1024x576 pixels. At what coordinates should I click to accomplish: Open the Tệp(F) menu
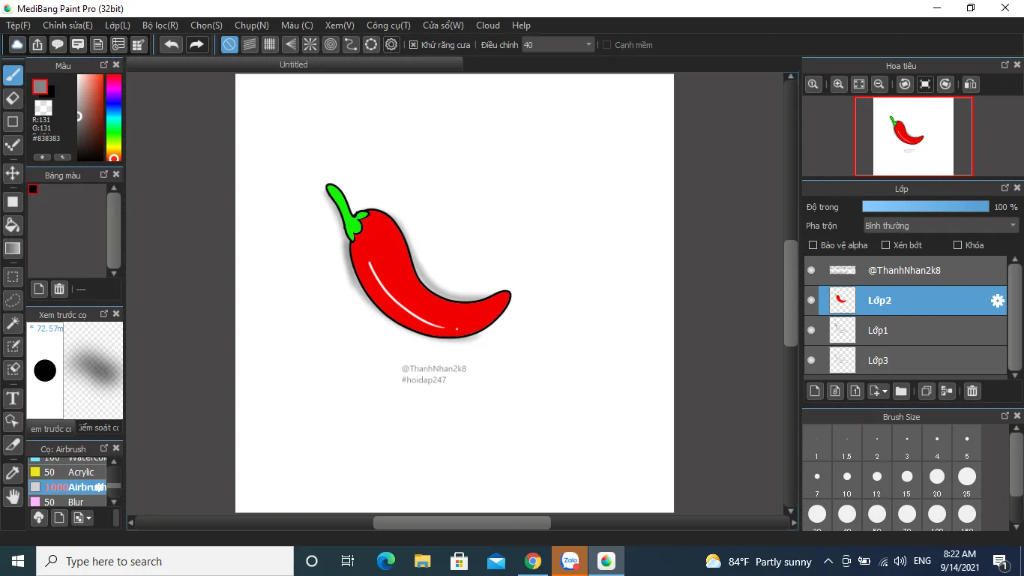18,25
